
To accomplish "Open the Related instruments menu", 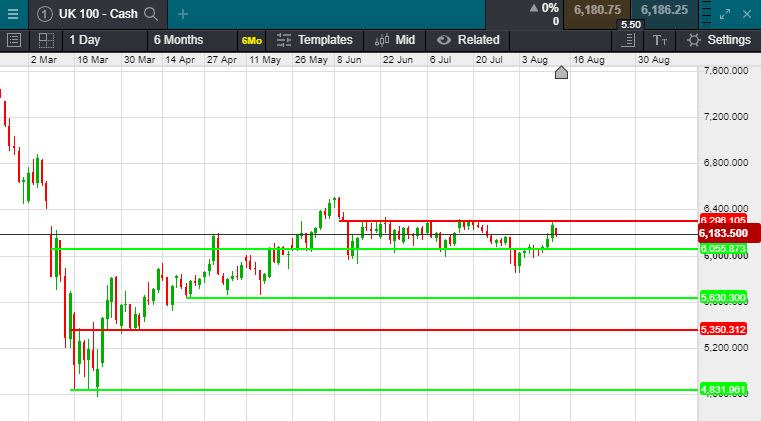I will (x=468, y=40).
